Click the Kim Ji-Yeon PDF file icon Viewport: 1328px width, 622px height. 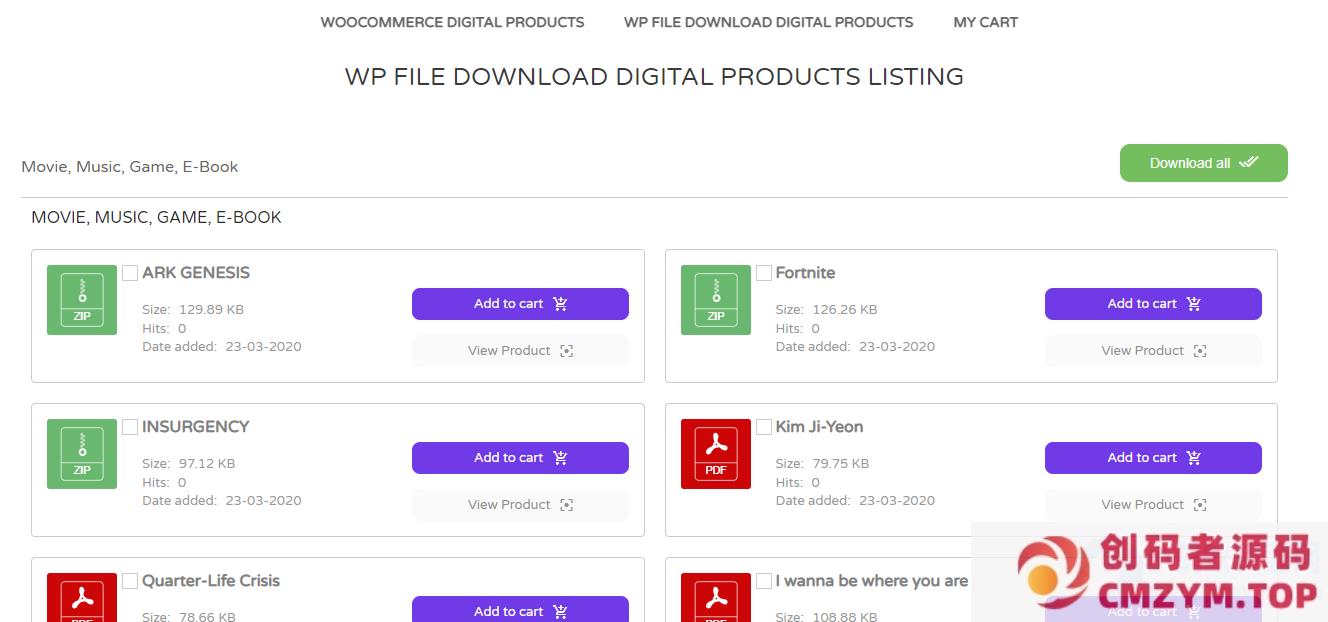click(x=715, y=454)
